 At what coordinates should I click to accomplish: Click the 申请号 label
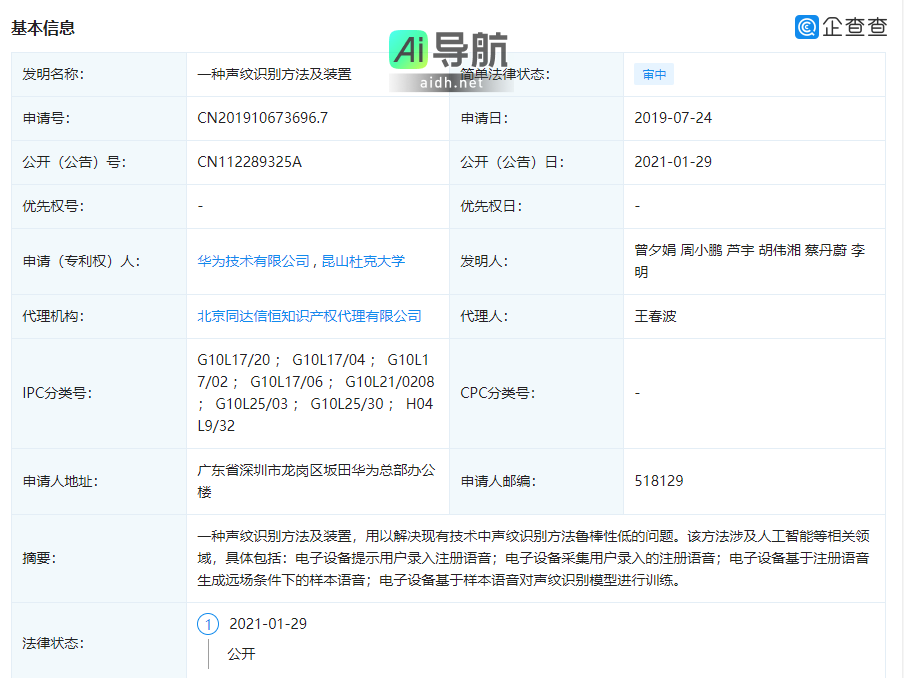(46, 118)
